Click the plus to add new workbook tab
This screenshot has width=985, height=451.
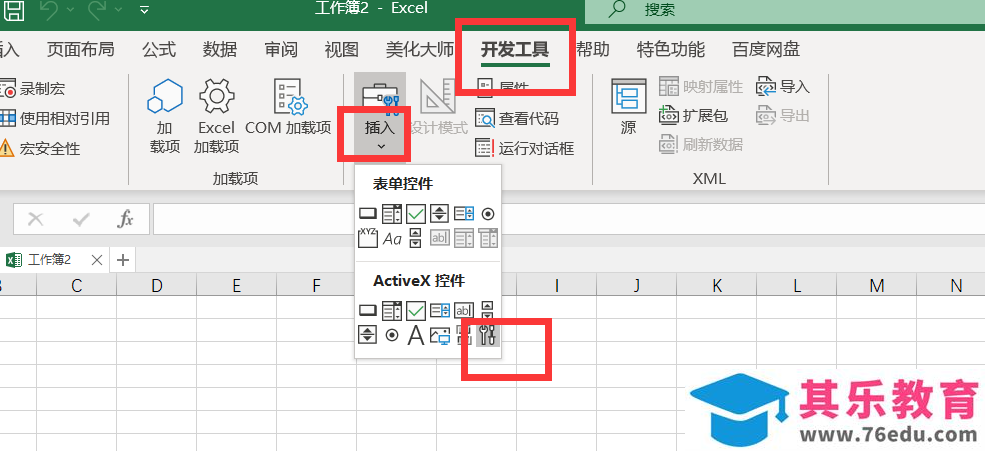[123, 260]
